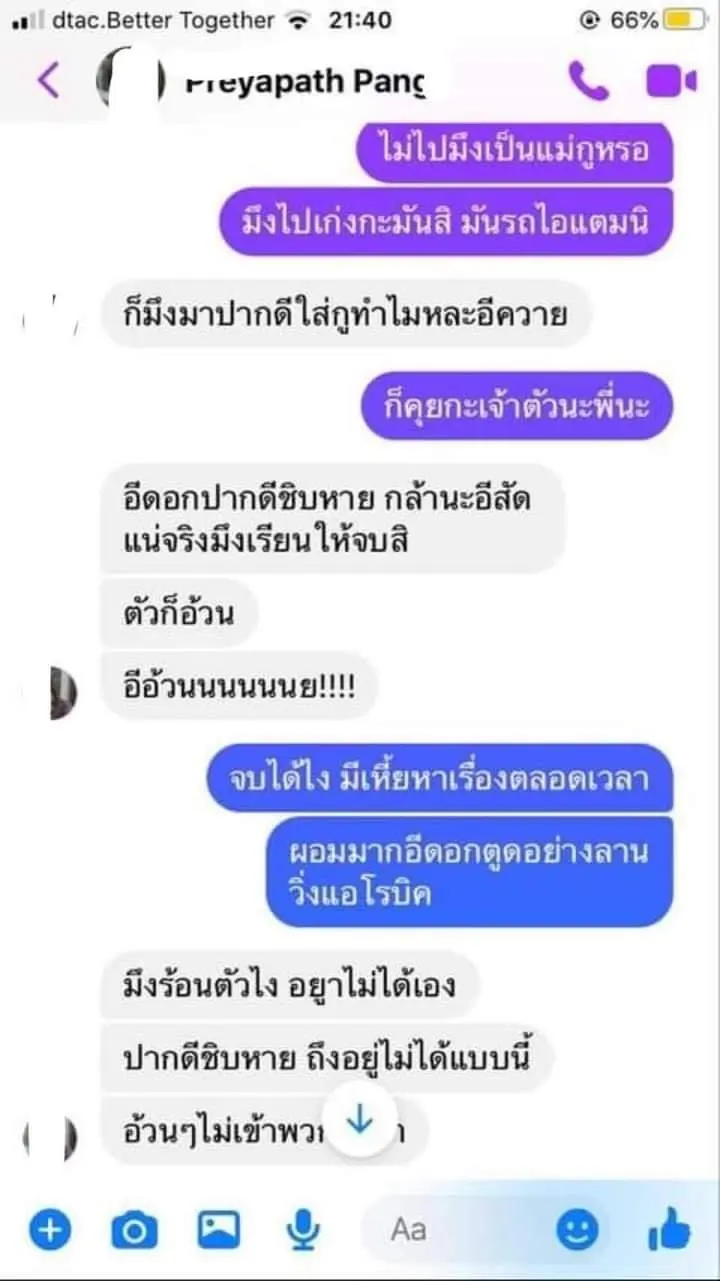The height and width of the screenshot is (1281, 720).
Task: Tap sender avatar beside อีอ้วน message
Action: pos(62,689)
